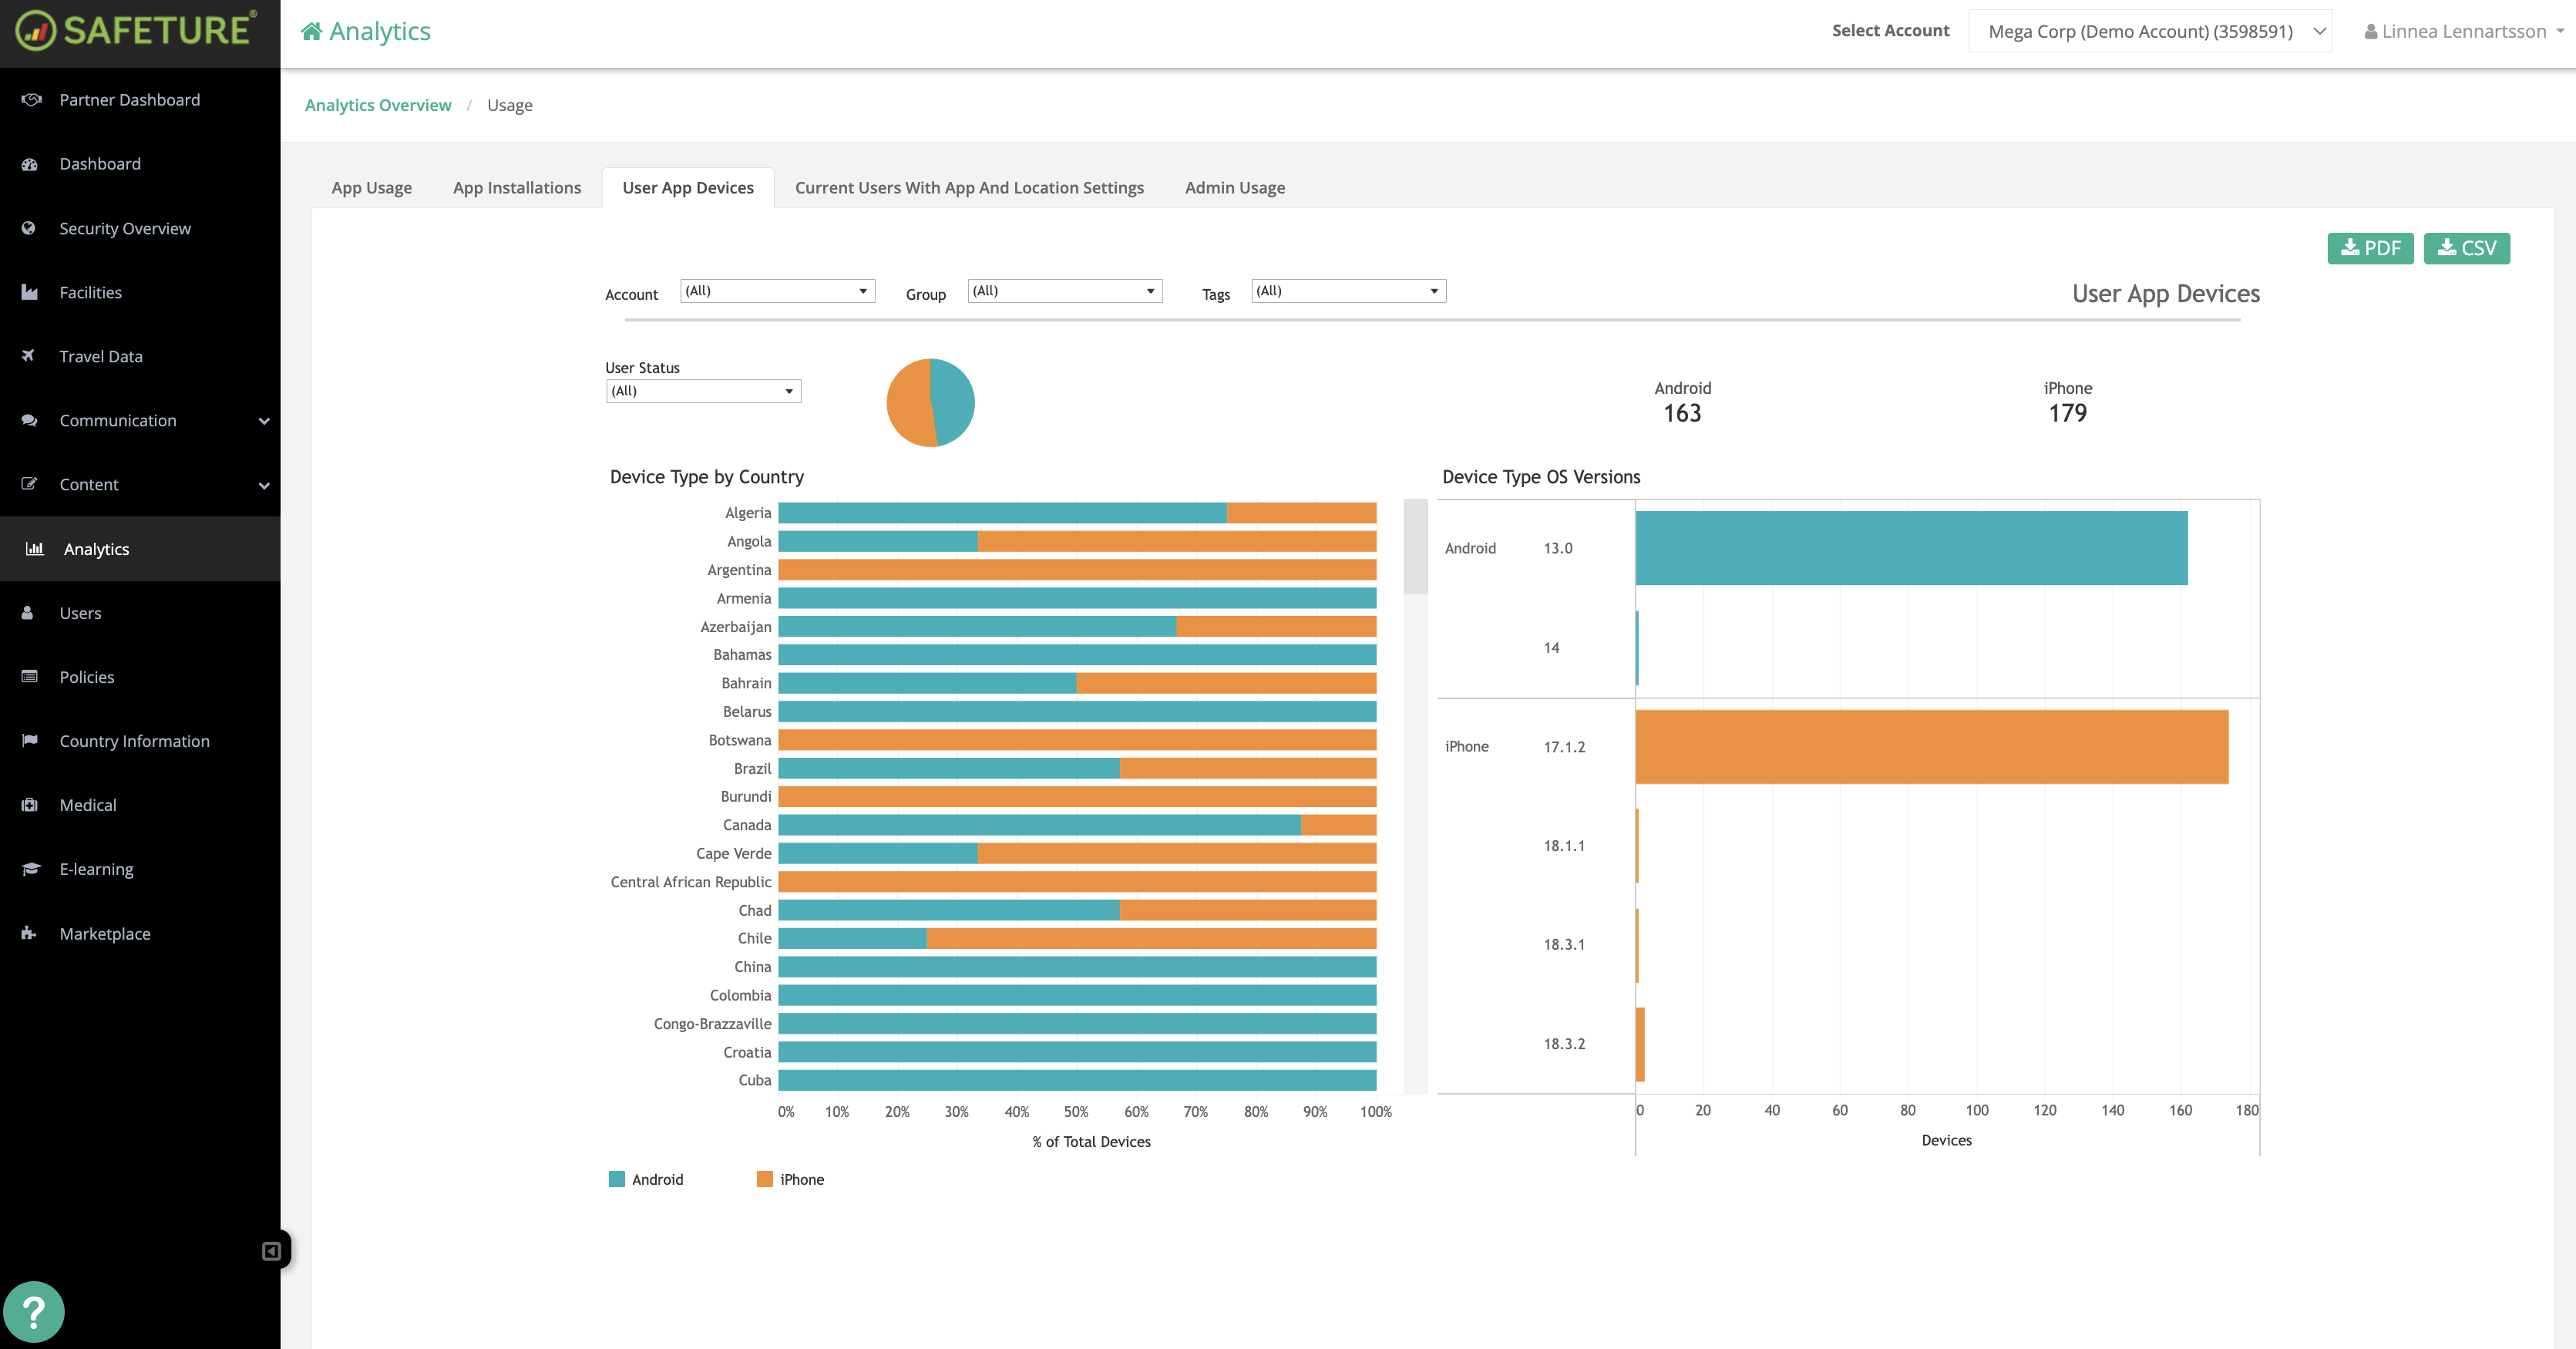The height and width of the screenshot is (1349, 2576).
Task: Go to Analytics Overview breadcrumb link
Action: tap(378, 105)
